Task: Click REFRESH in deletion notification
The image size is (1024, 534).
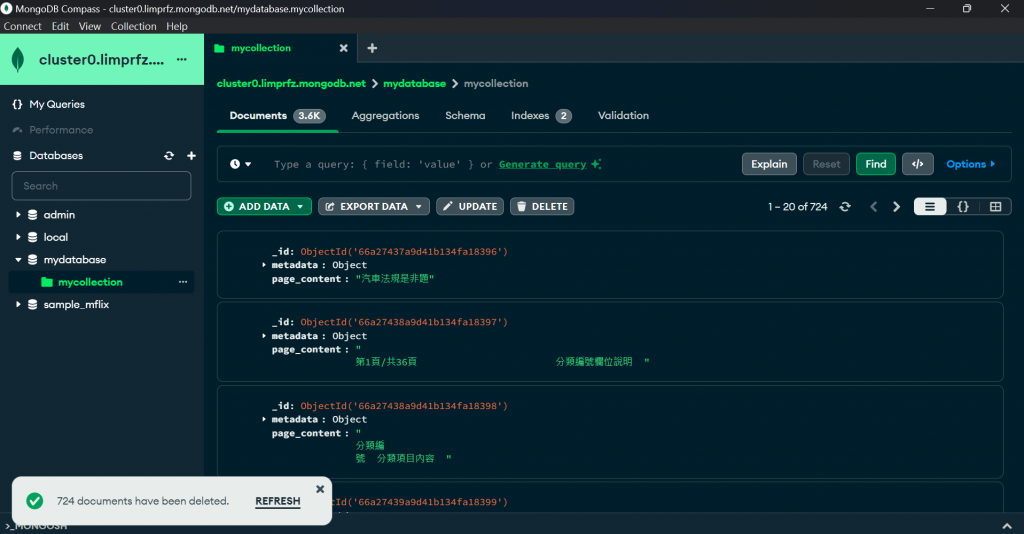Action: pyautogui.click(x=278, y=501)
